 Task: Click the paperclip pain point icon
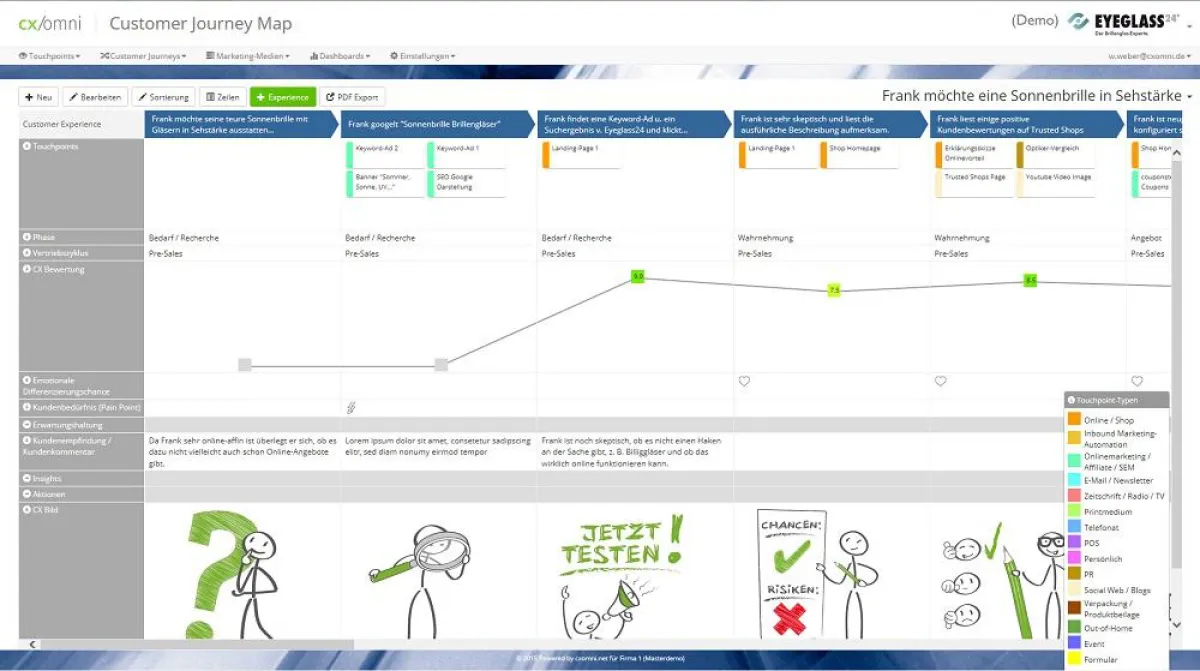pos(351,407)
